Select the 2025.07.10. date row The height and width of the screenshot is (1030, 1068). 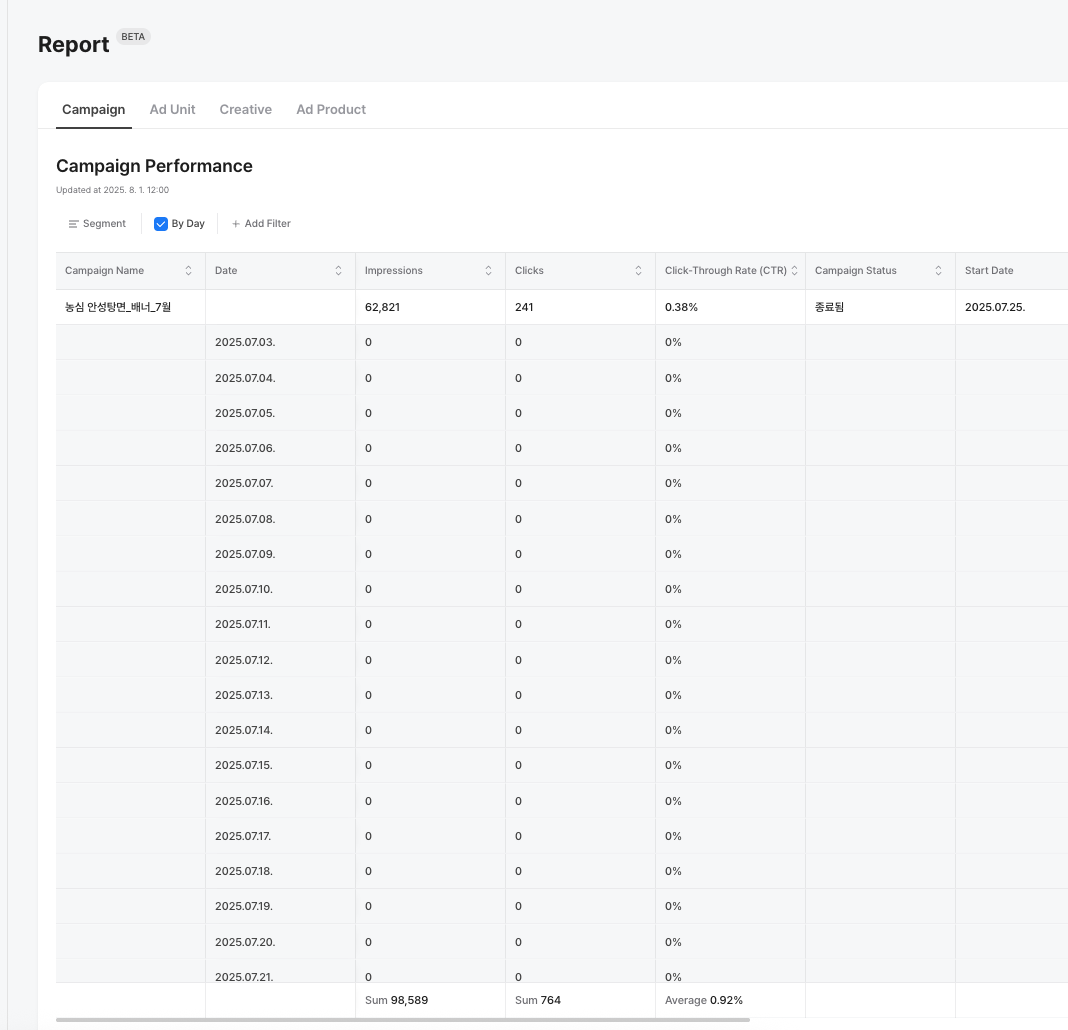(244, 589)
